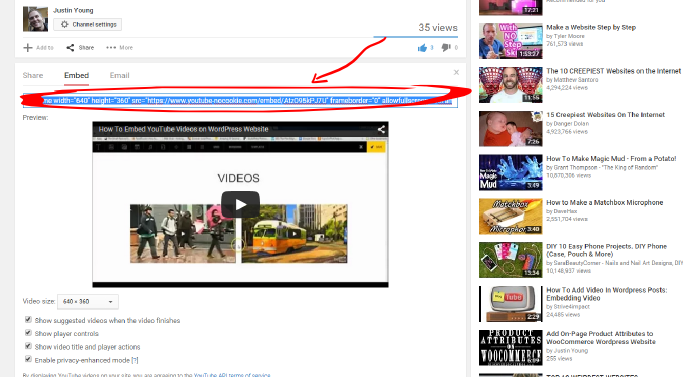688x377 pixels.
Task: Click the Share arrow icon
Action: point(70,47)
